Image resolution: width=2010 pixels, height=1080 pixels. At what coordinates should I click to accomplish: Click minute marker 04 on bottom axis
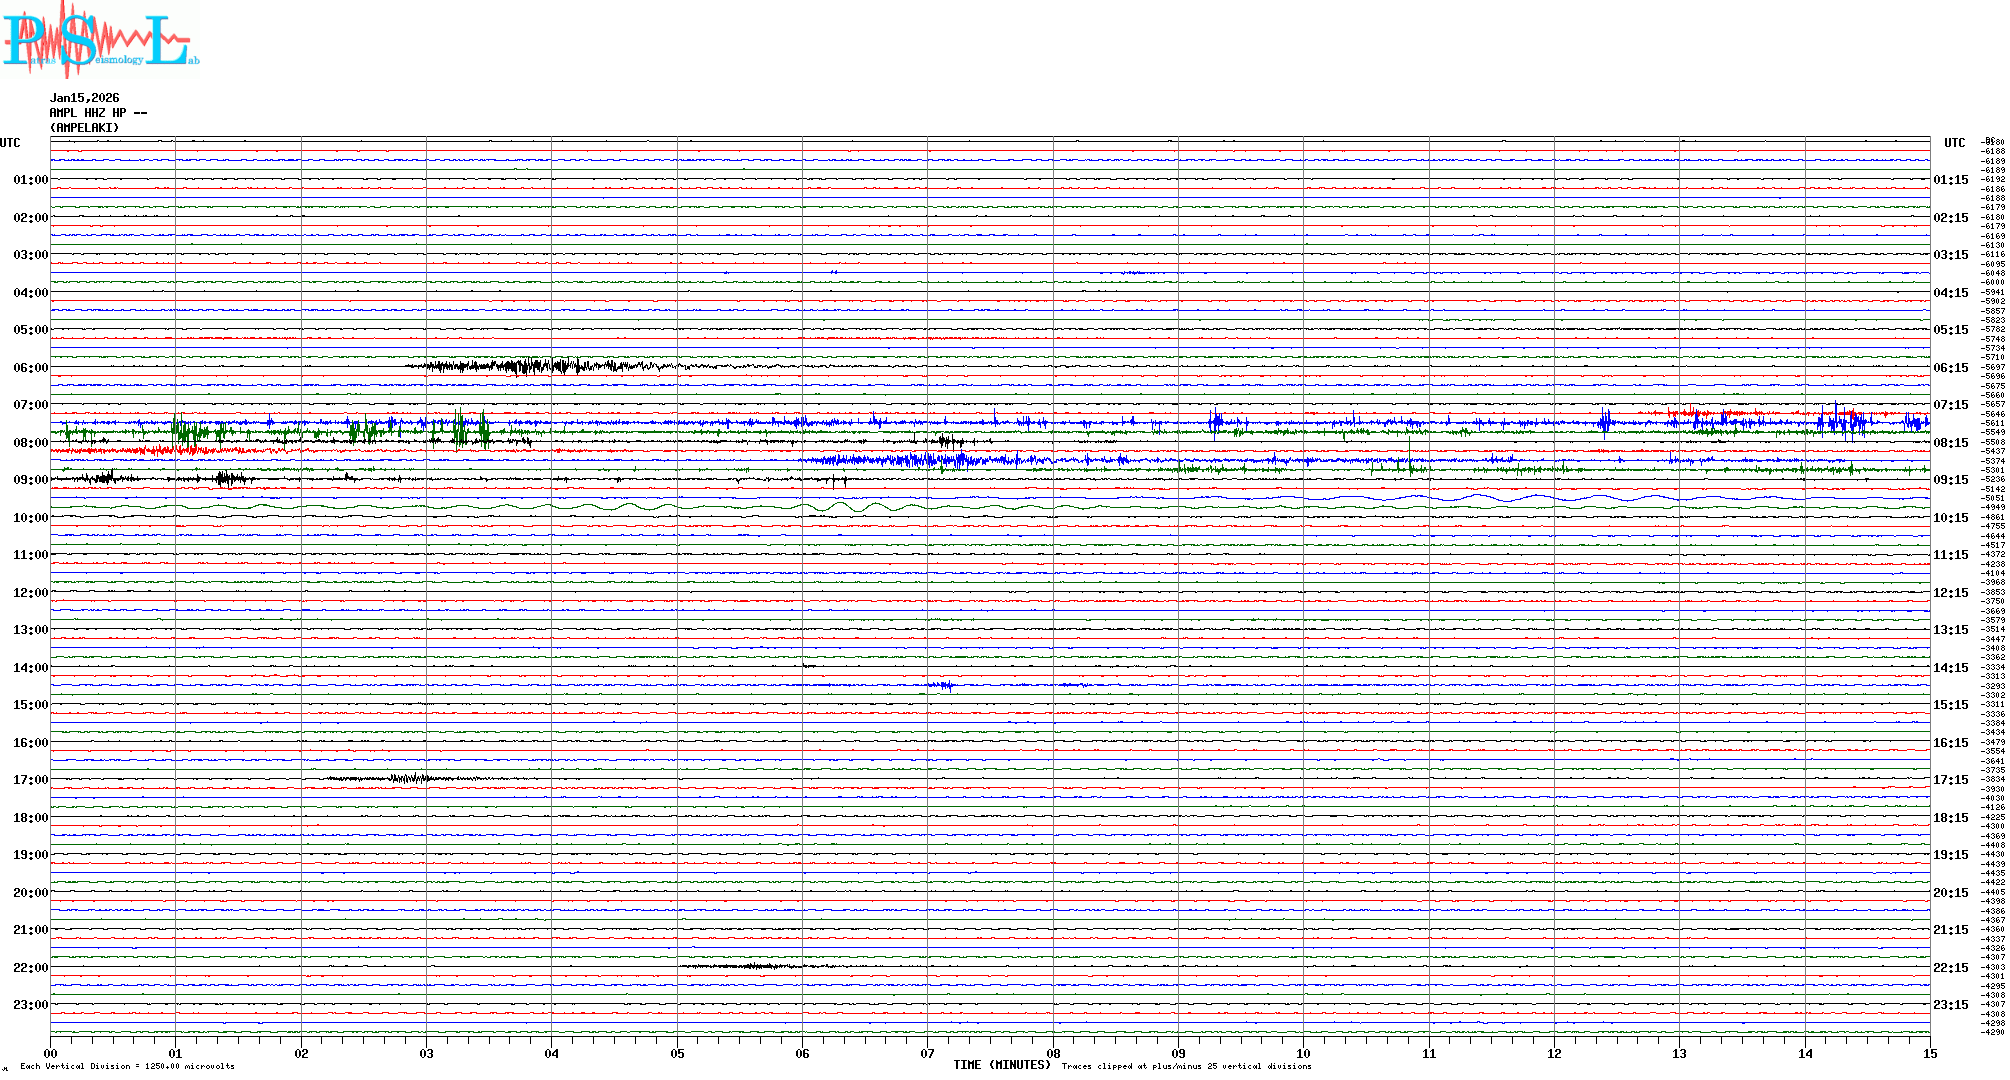551,1054
